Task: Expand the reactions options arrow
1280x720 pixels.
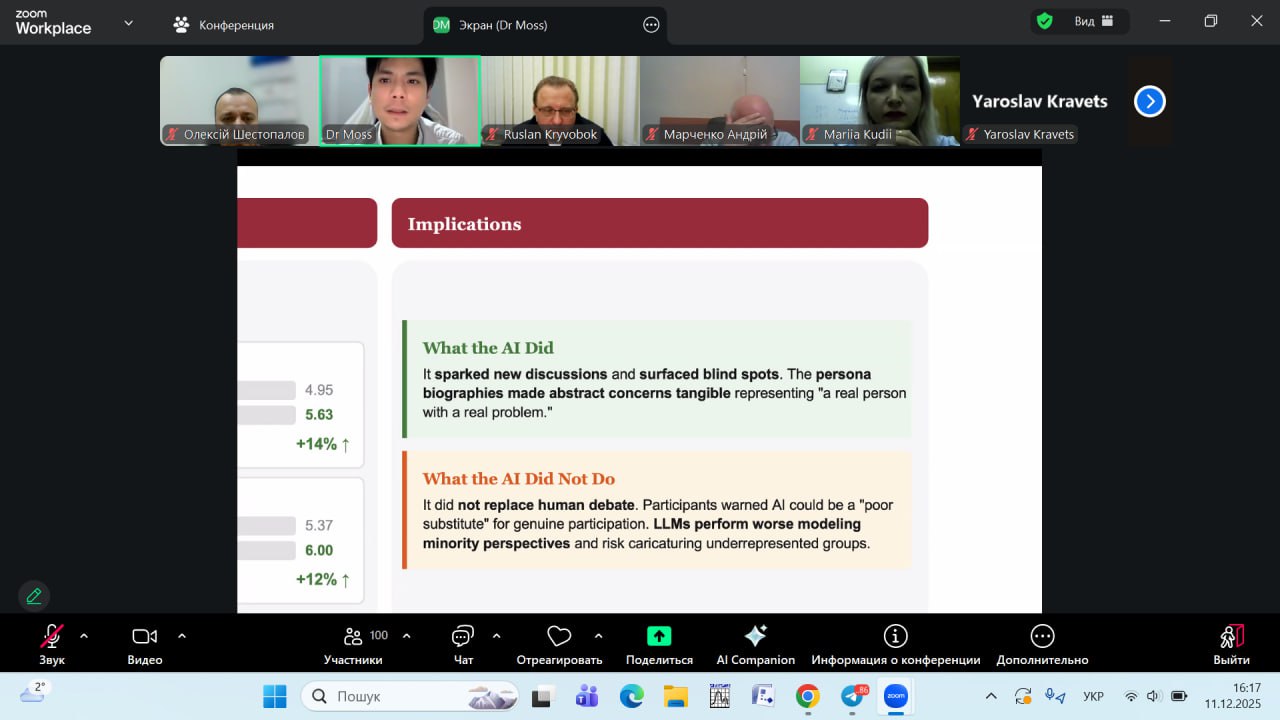Action: [x=599, y=636]
